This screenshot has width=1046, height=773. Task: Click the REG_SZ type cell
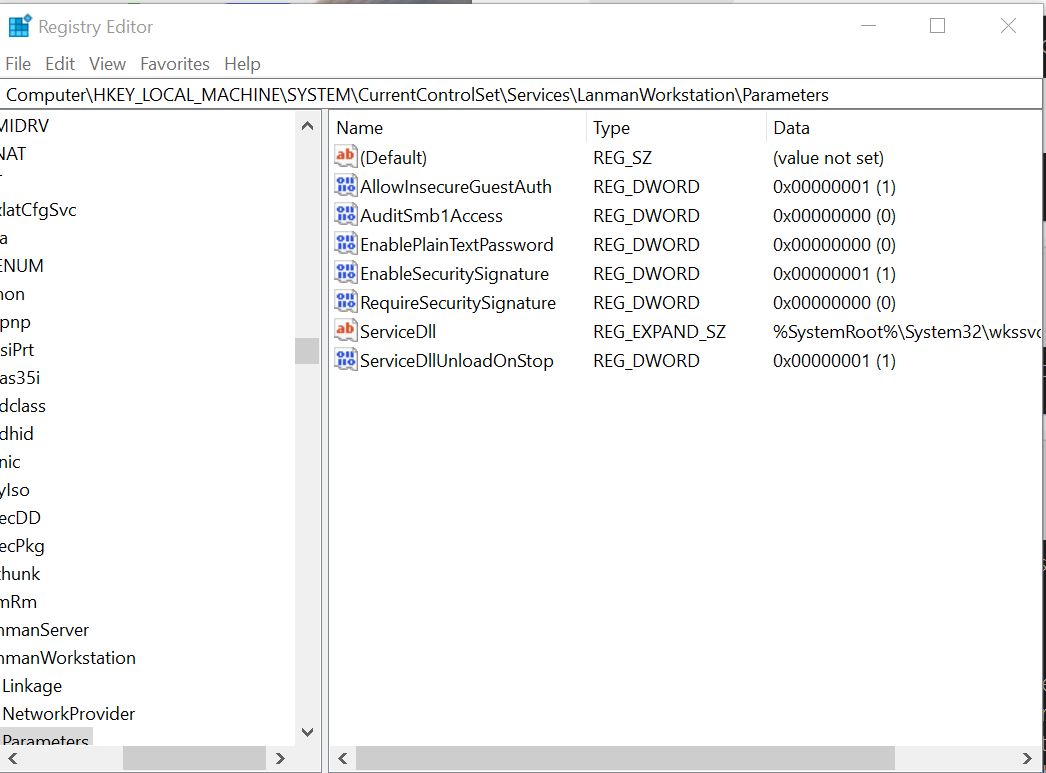[622, 158]
